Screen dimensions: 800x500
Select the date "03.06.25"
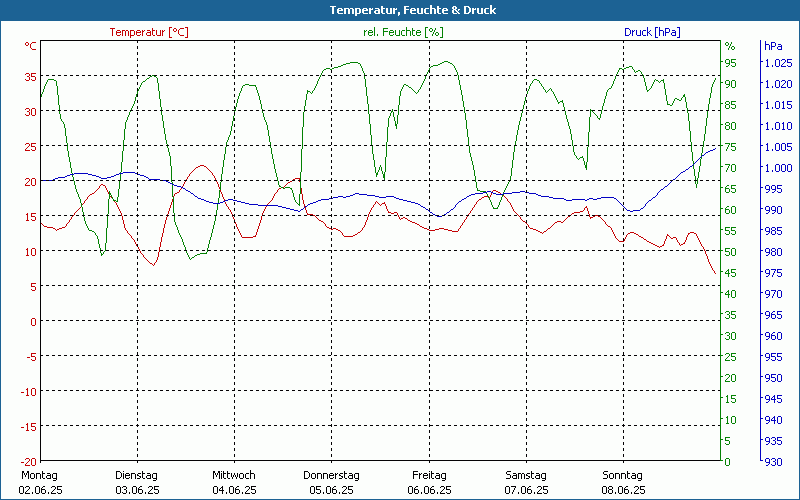coord(137,490)
